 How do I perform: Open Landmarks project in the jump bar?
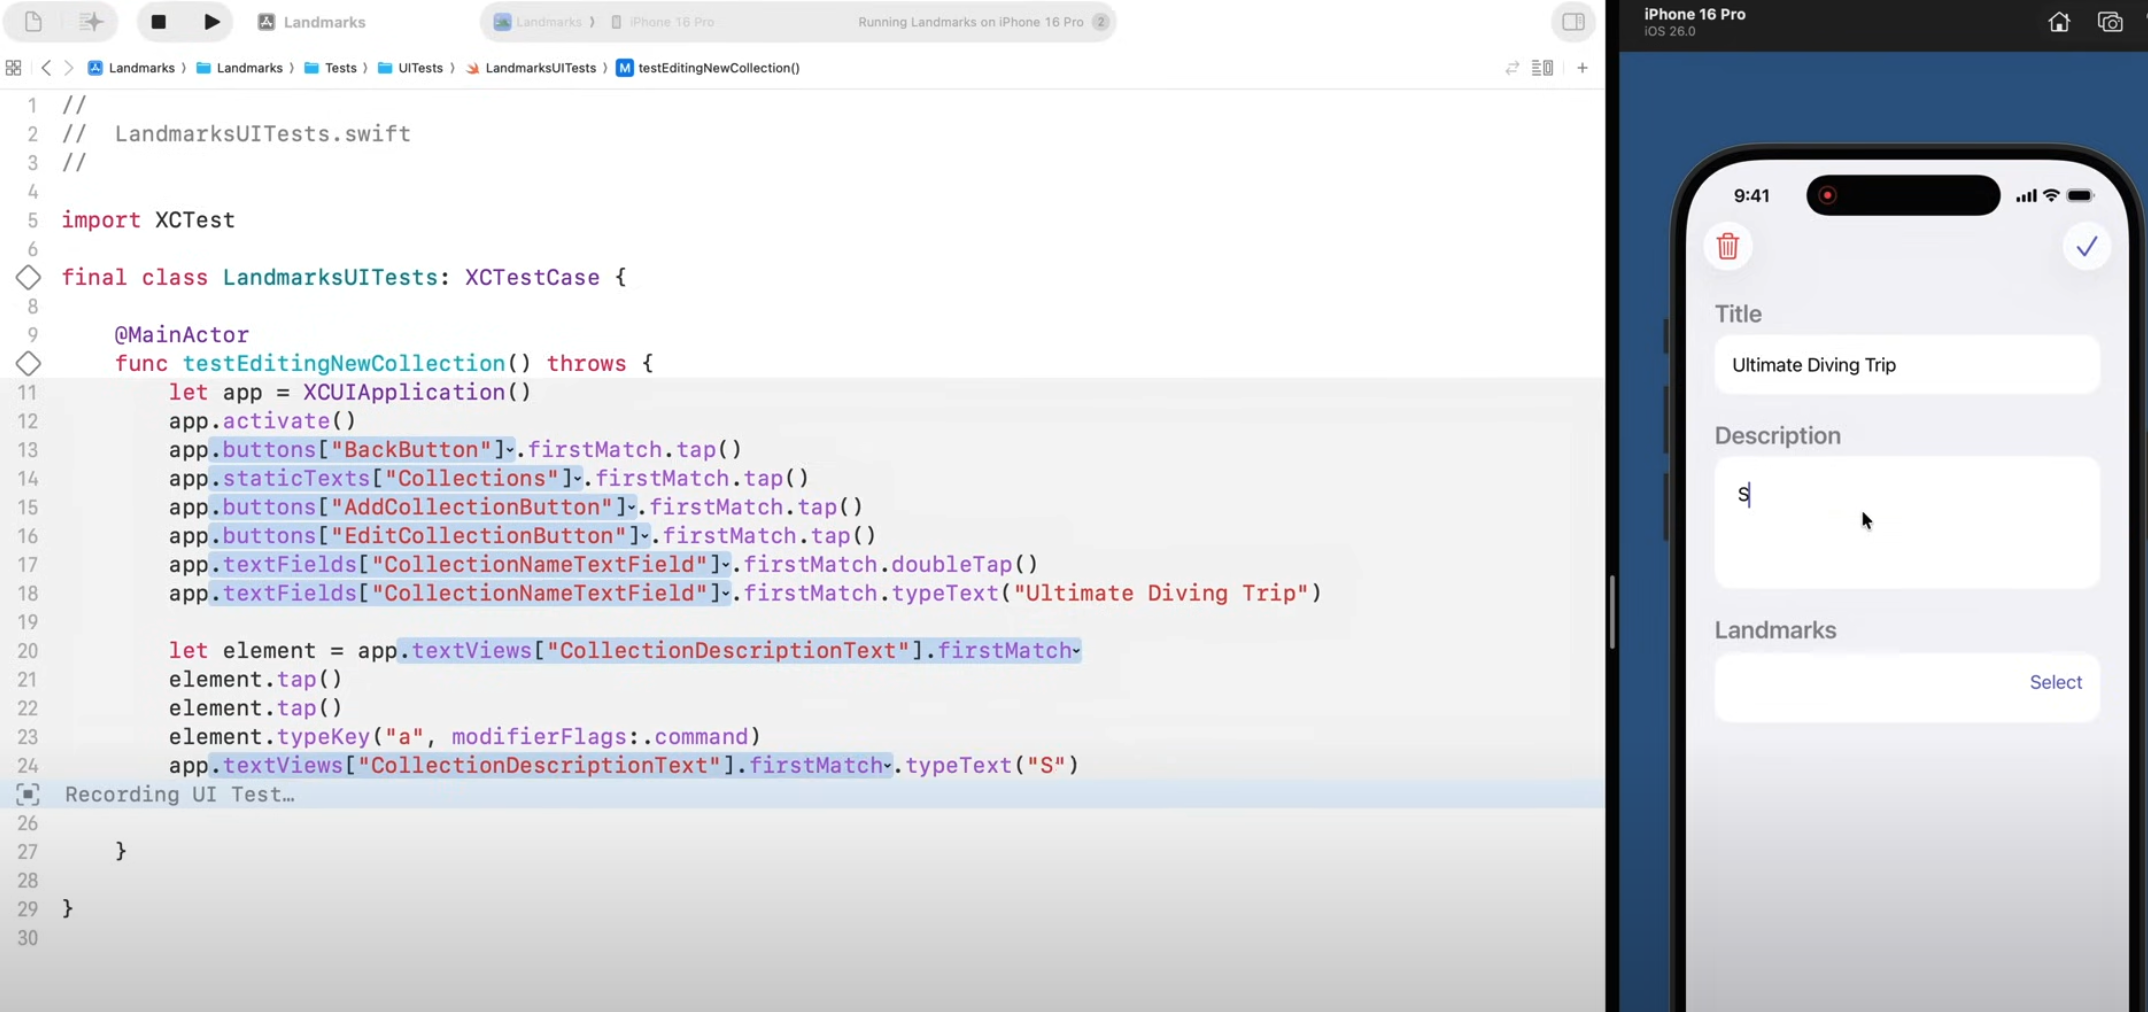pos(131,68)
